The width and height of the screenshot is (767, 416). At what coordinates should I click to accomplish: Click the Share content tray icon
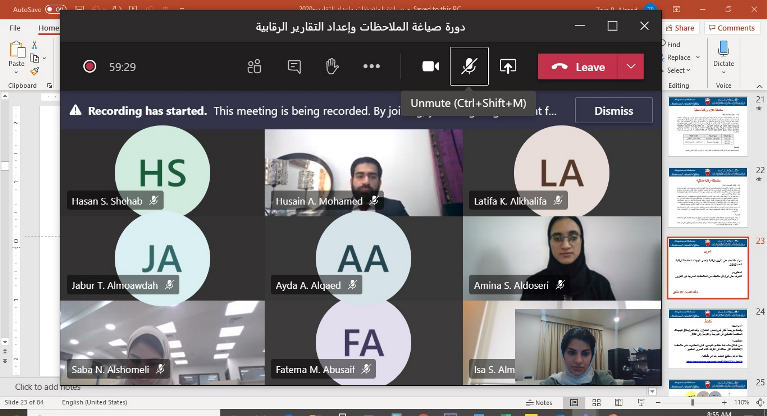[x=508, y=67]
